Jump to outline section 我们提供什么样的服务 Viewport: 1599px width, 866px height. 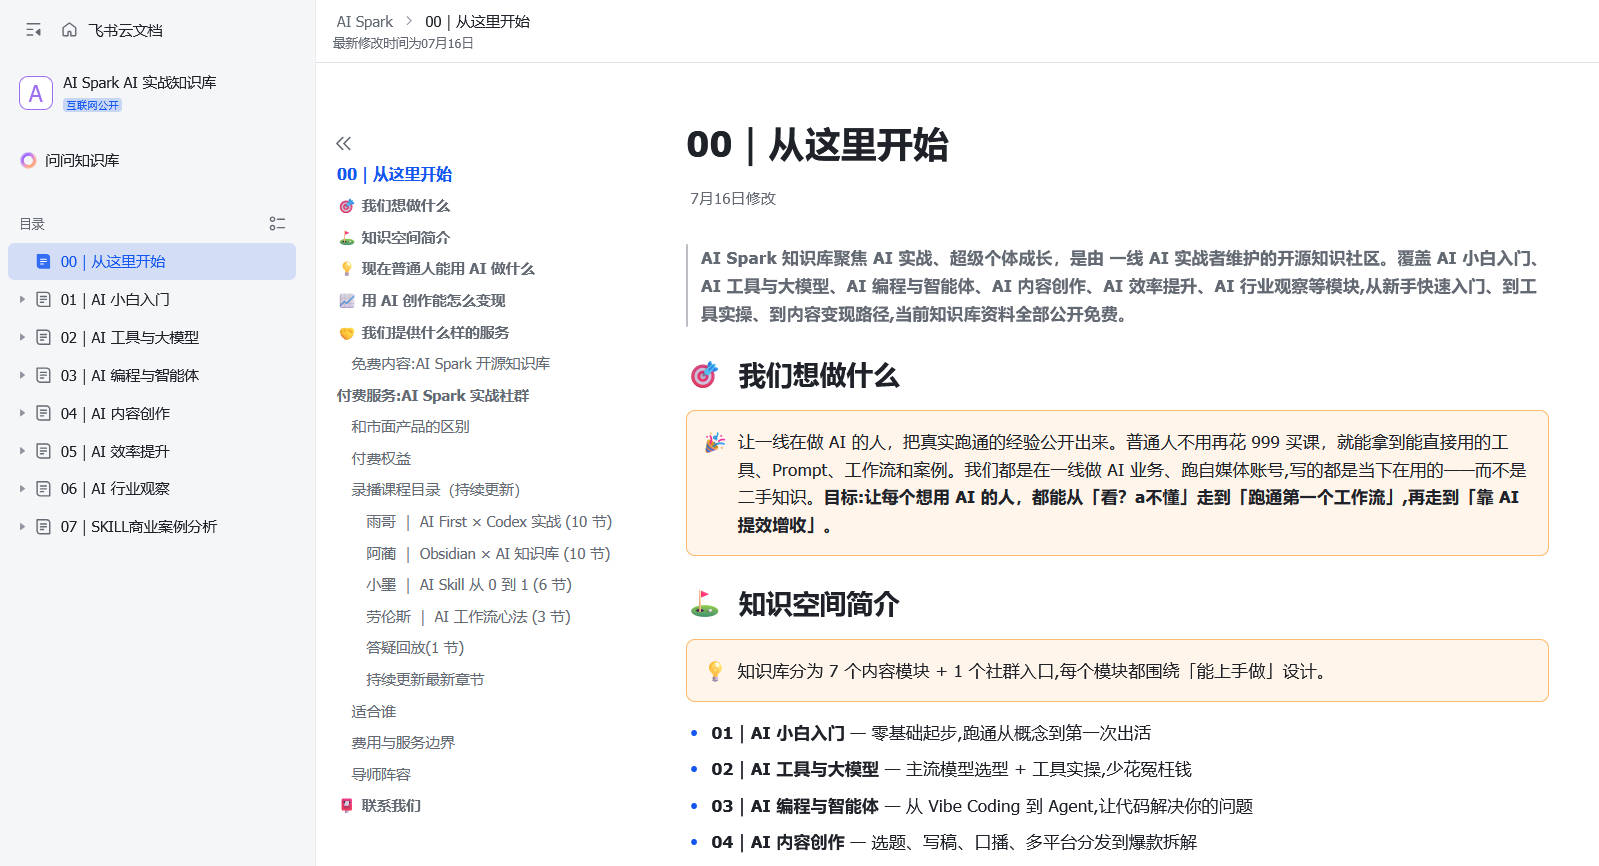[x=435, y=333]
